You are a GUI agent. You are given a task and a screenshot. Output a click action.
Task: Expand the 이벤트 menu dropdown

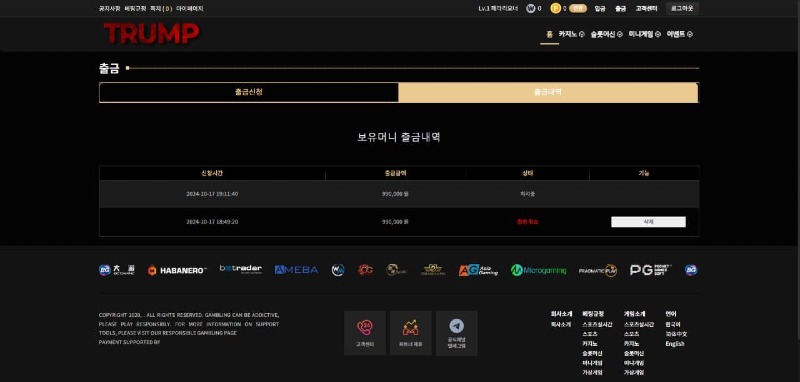click(680, 34)
